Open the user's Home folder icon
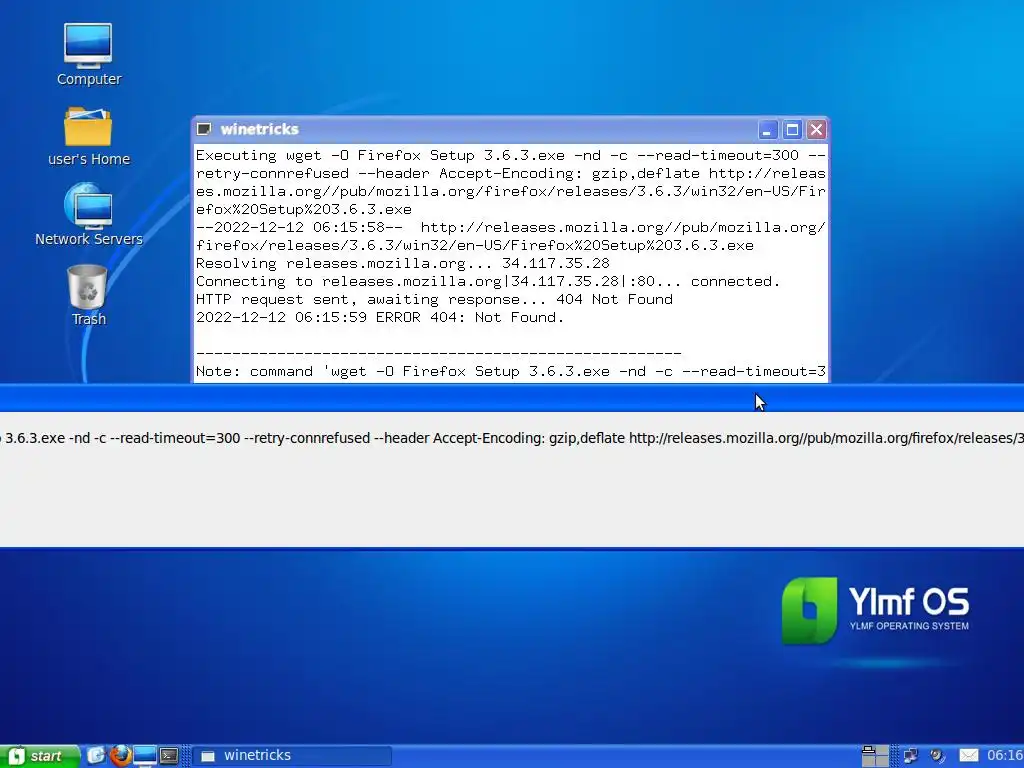This screenshot has height=768, width=1024. [x=88, y=136]
